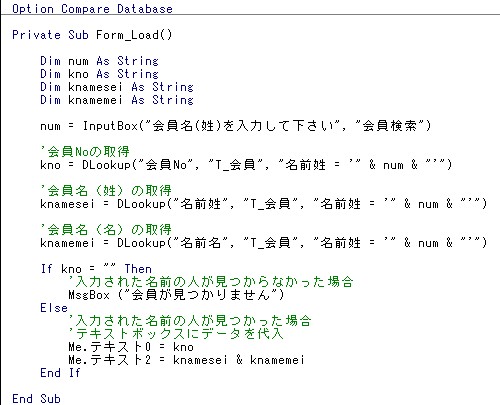Click the comment '会員Noの取得
Image resolution: width=500 pixels, height=405 pixels.
[85, 152]
